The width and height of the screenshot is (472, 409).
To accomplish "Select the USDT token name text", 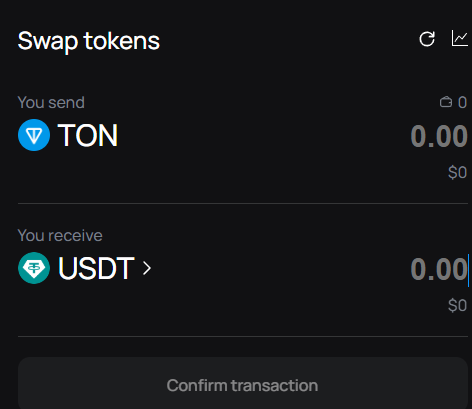I will 96,268.
